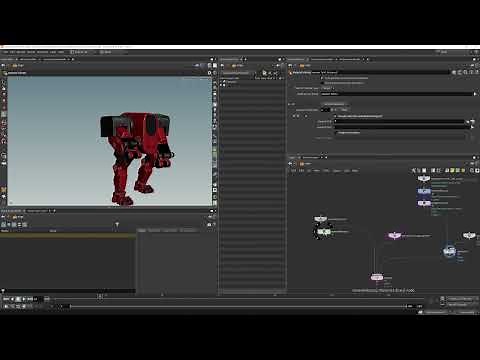Click arrow at right end of long group field
This screenshot has width=480, height=360.
(475, 94)
